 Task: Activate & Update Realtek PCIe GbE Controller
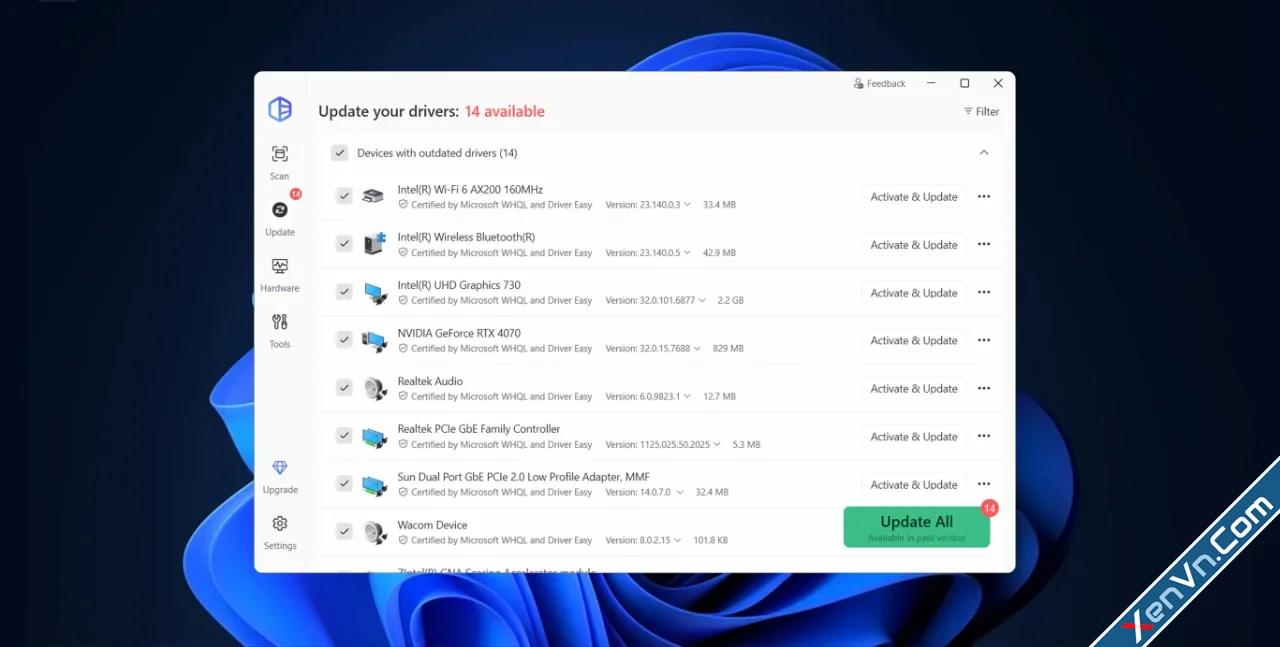914,437
